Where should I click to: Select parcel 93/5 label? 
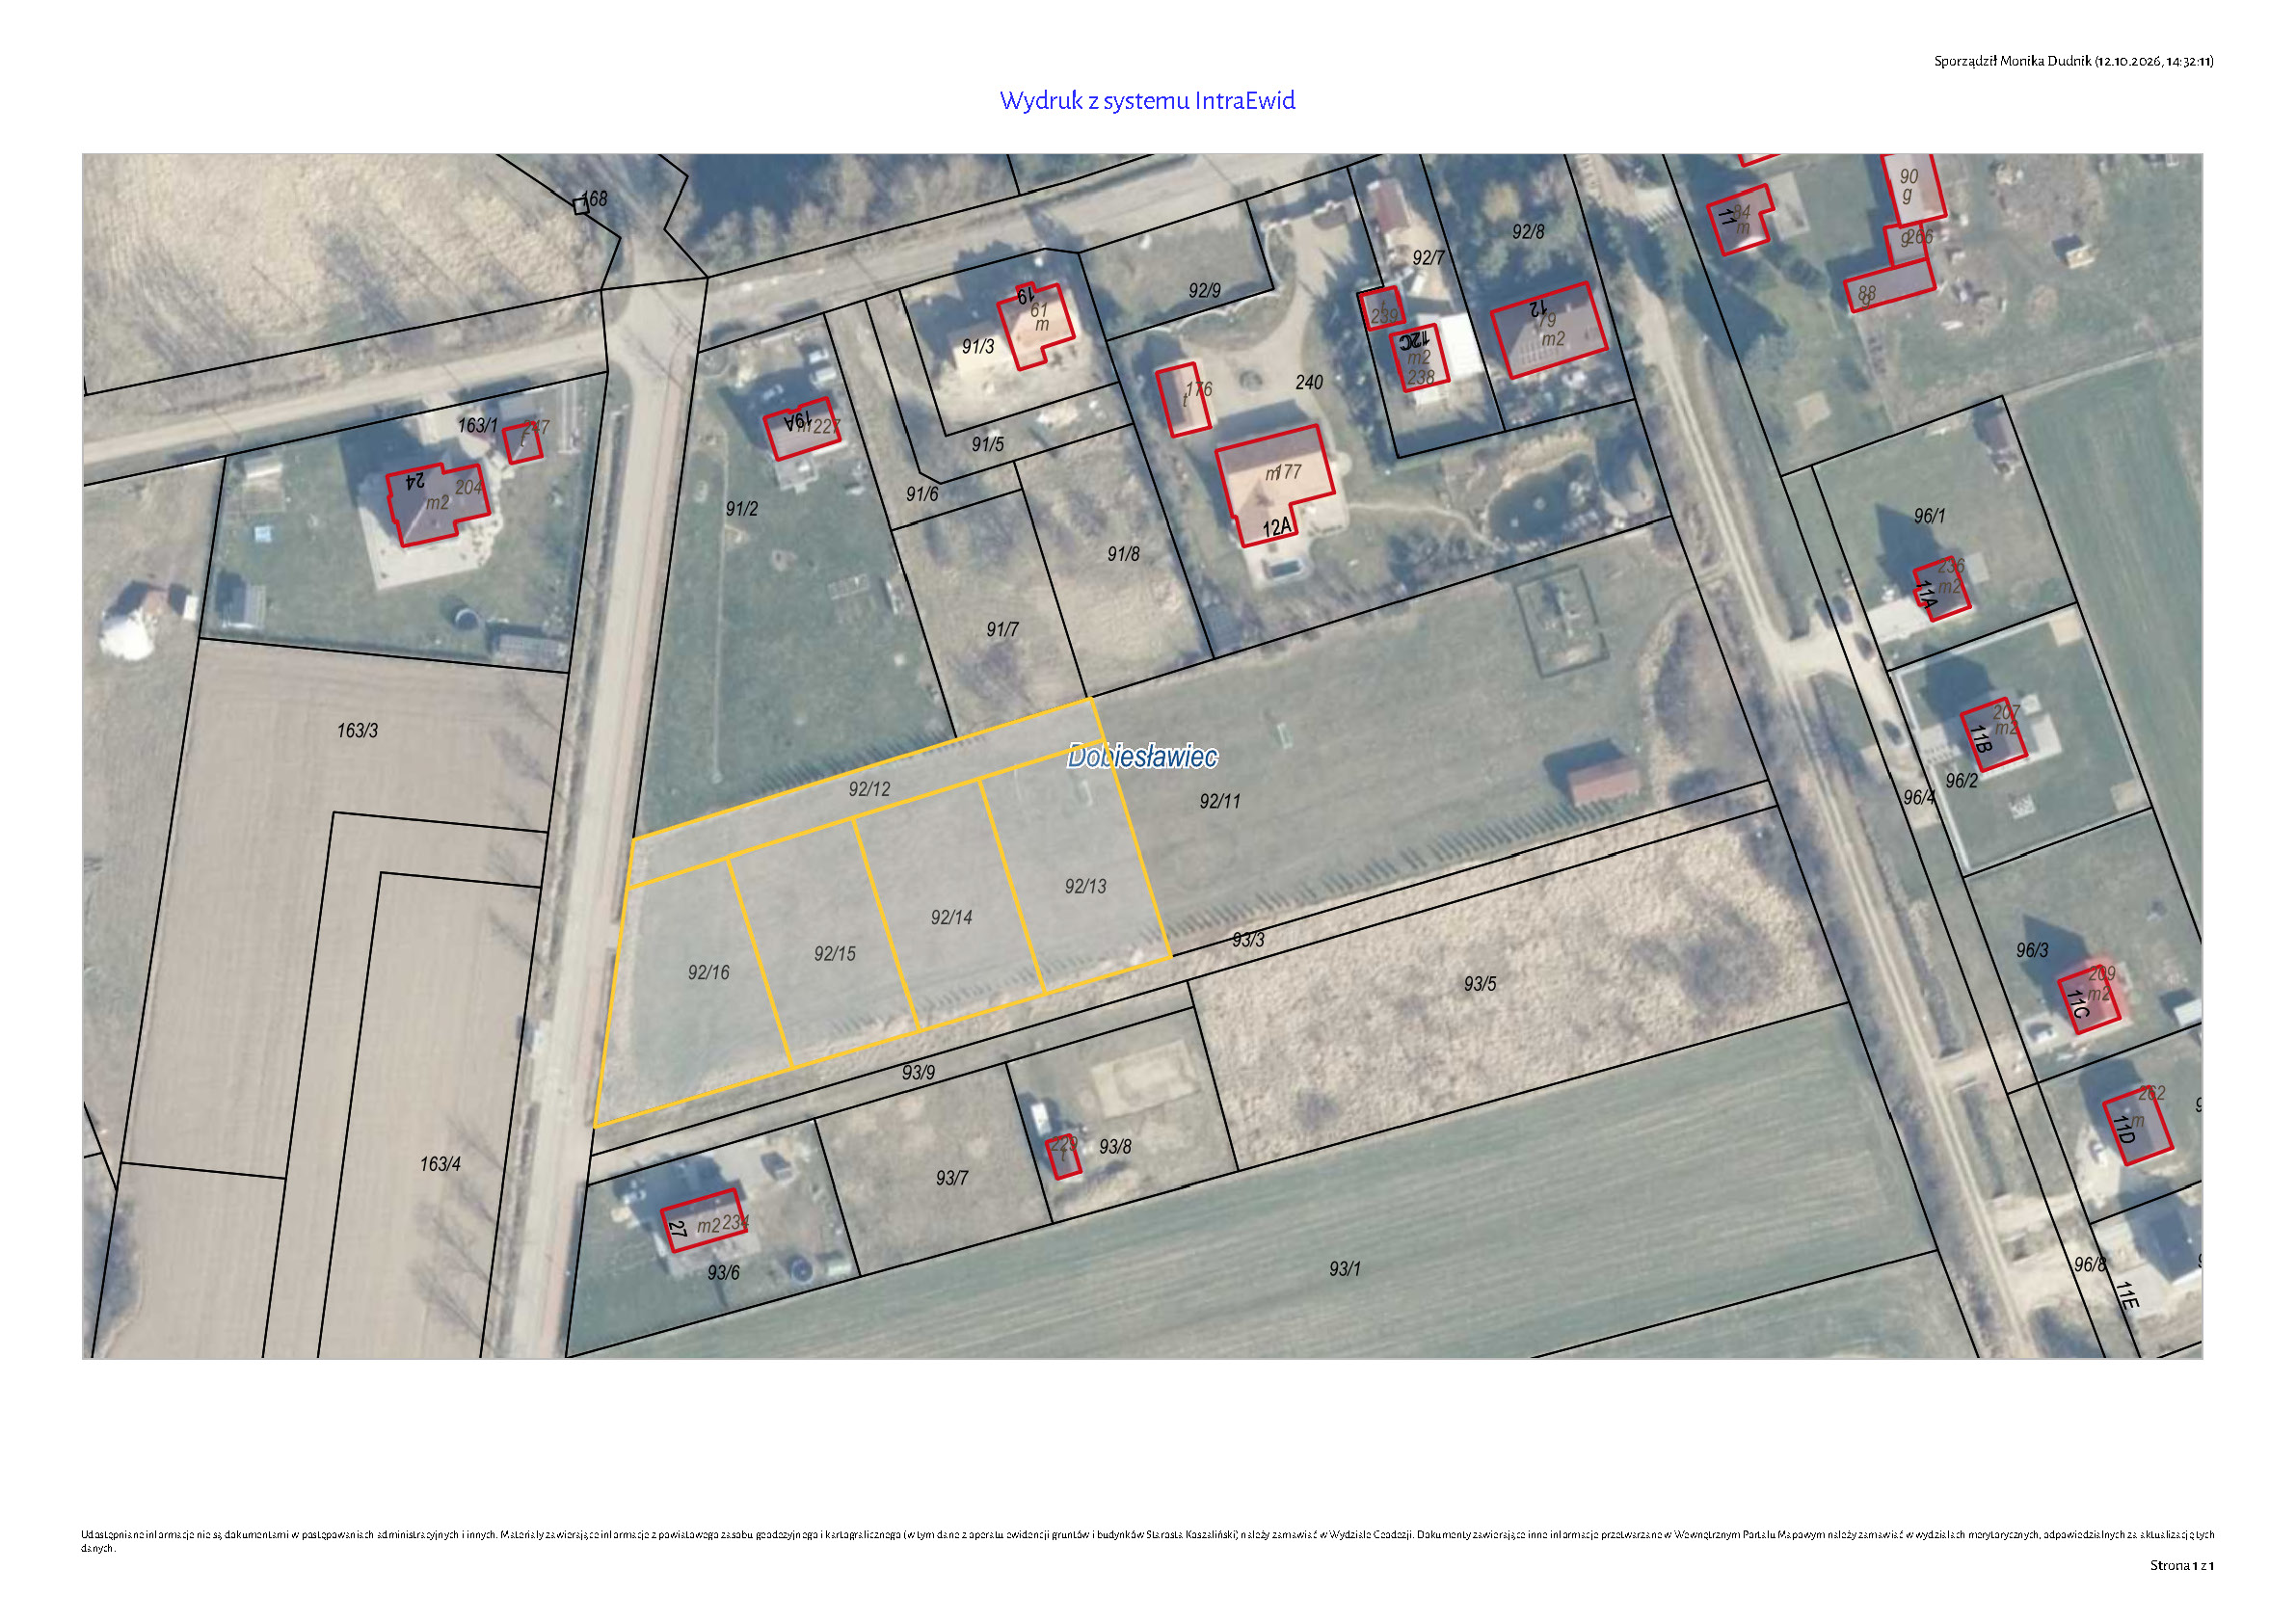1480,984
